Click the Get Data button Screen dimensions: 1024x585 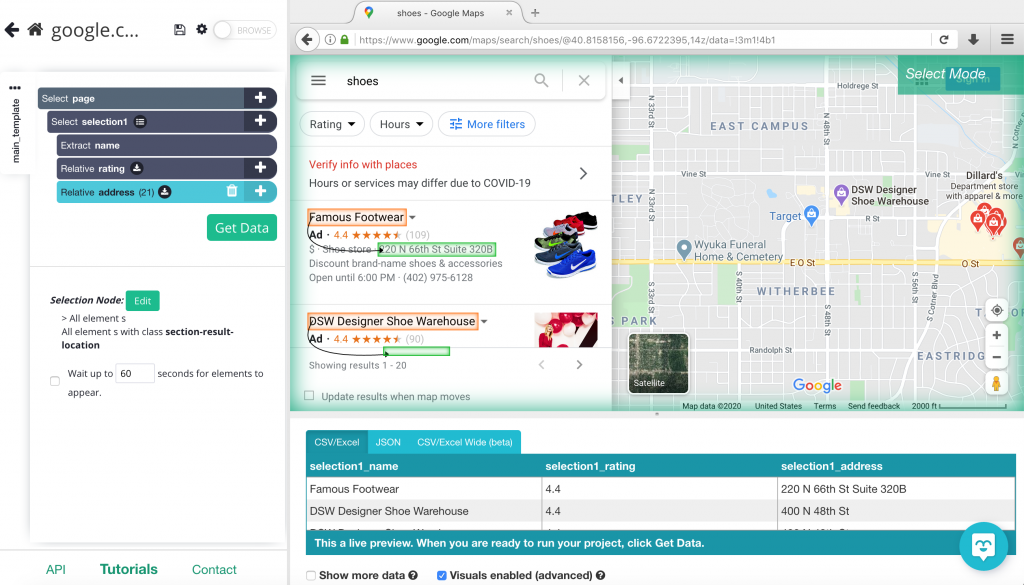(x=241, y=227)
